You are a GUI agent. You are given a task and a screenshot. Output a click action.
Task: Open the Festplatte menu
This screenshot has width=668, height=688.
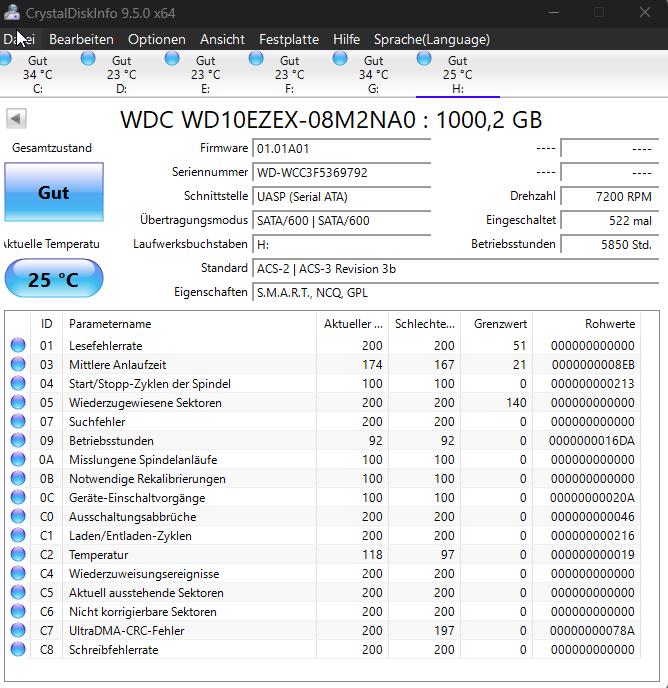pos(289,39)
